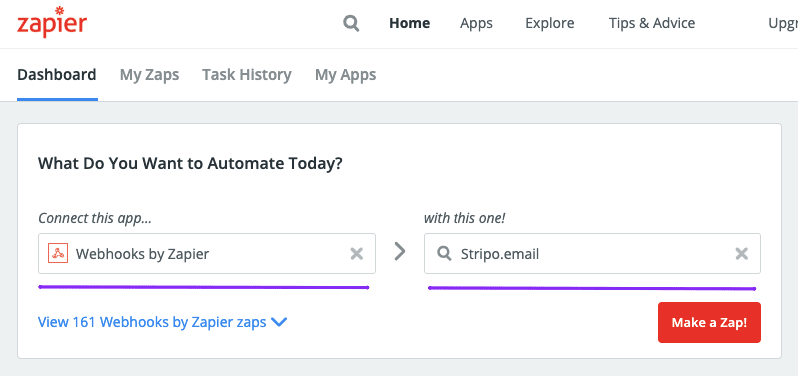The width and height of the screenshot is (798, 376).
Task: Switch to the My Zaps tab
Action: tap(150, 75)
